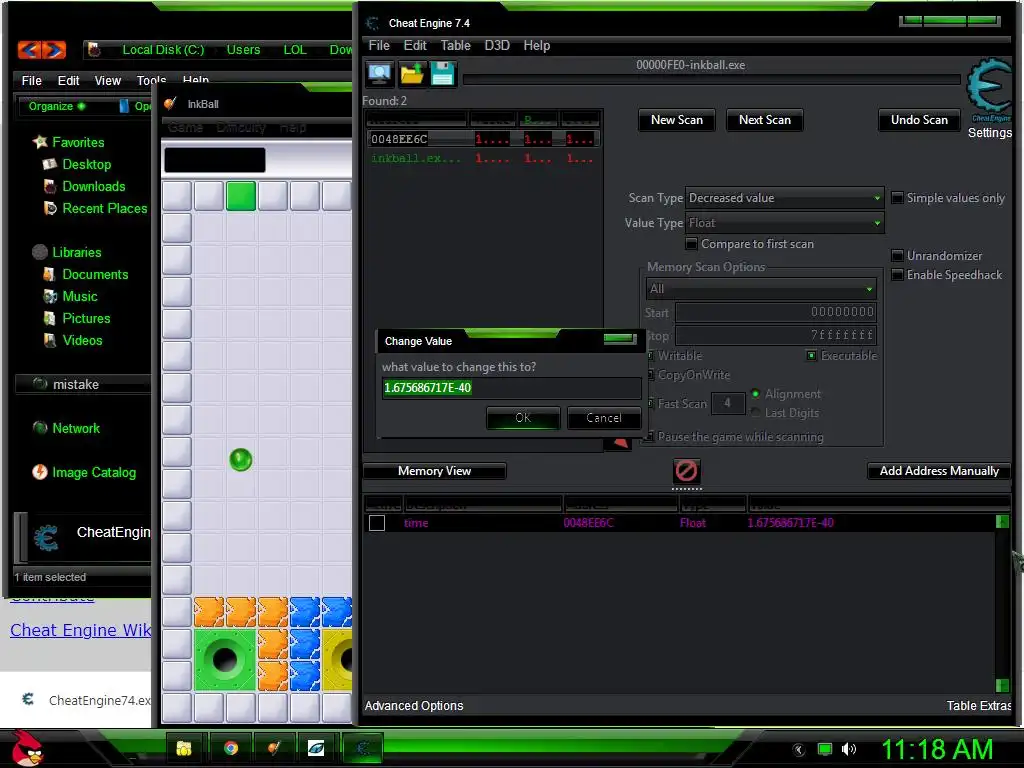
Task: Open the Help menu in Cheat Engine
Action: pyautogui.click(x=537, y=45)
